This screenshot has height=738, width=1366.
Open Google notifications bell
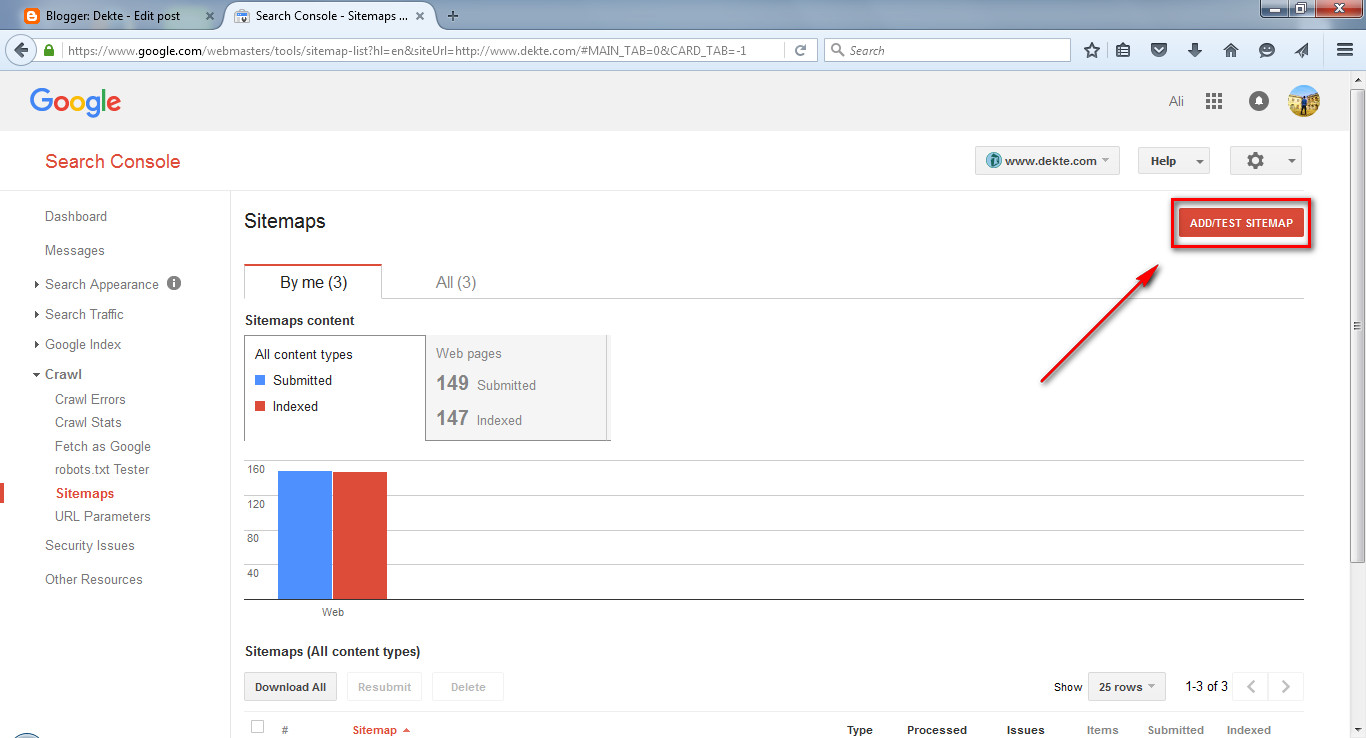[1259, 101]
